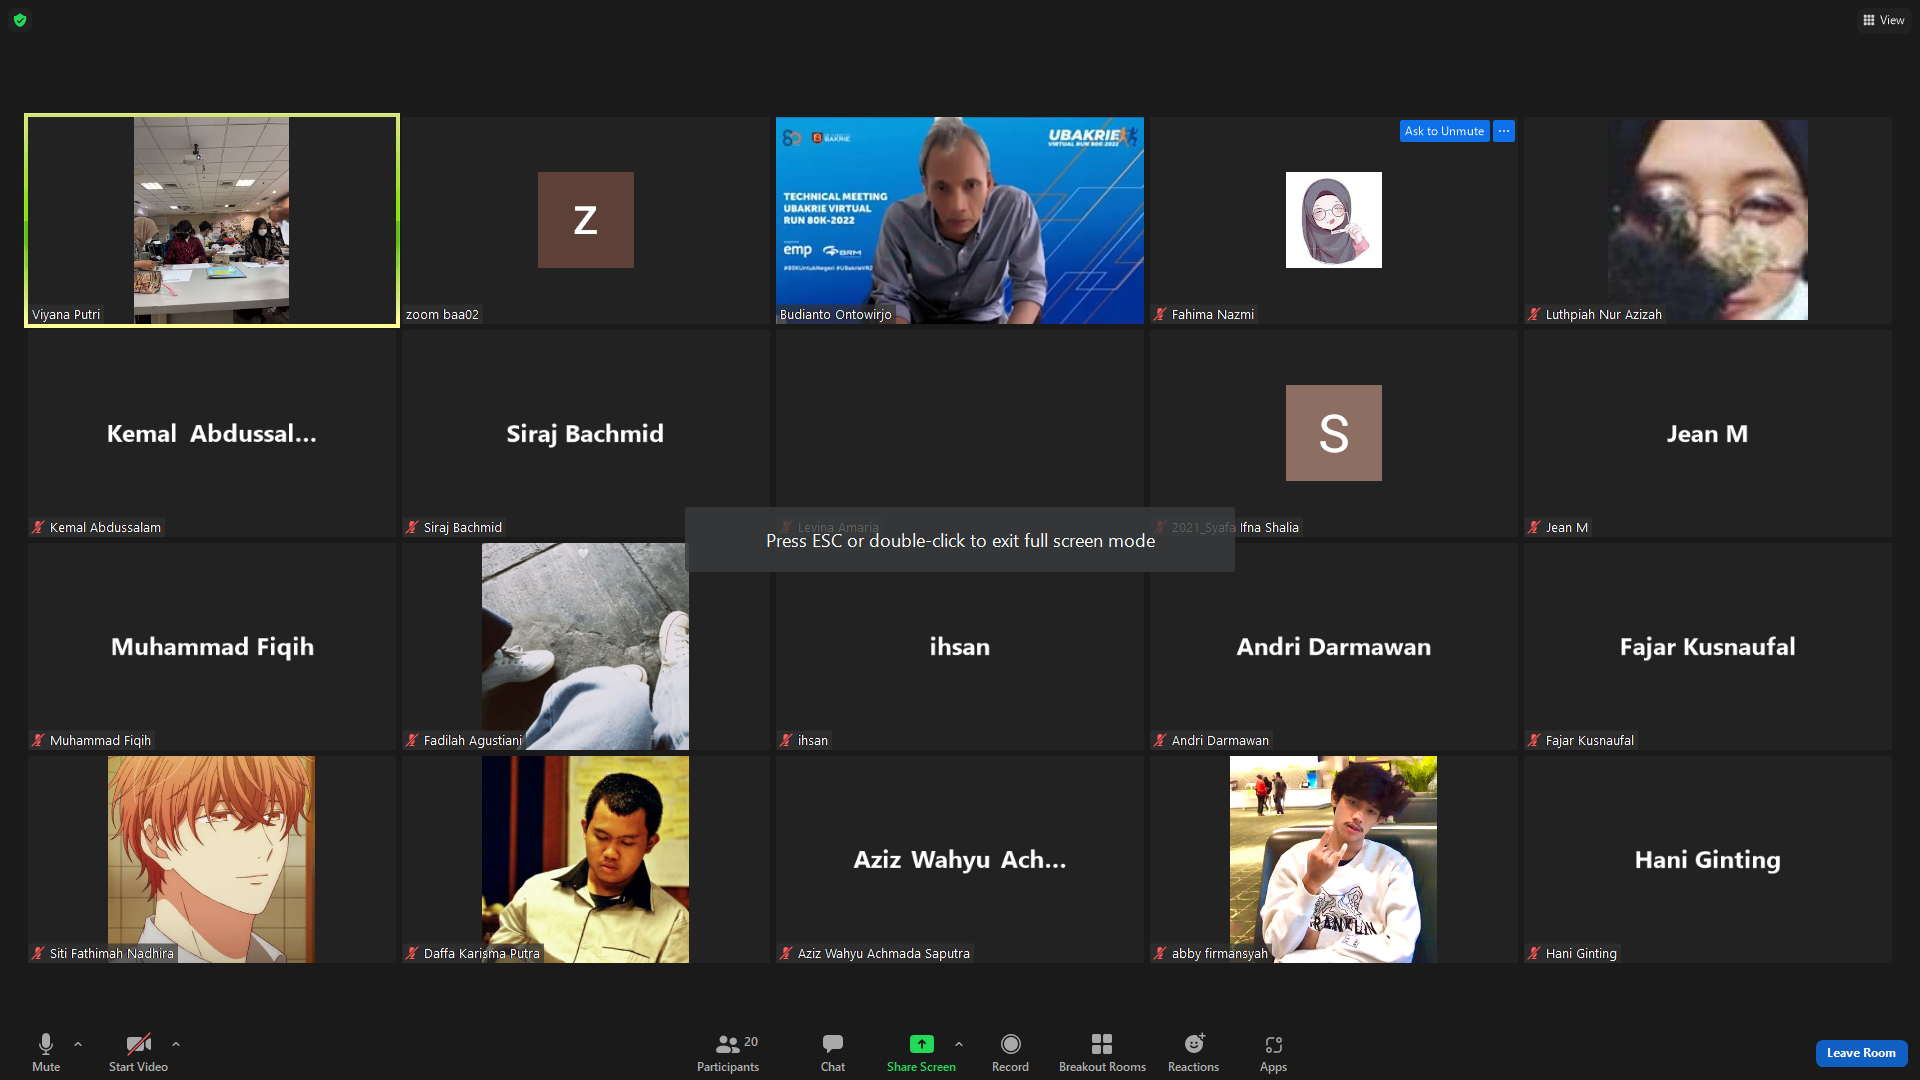Click muted mic icon beside Fadilah Agustiani label
The image size is (1920, 1080).
[412, 740]
